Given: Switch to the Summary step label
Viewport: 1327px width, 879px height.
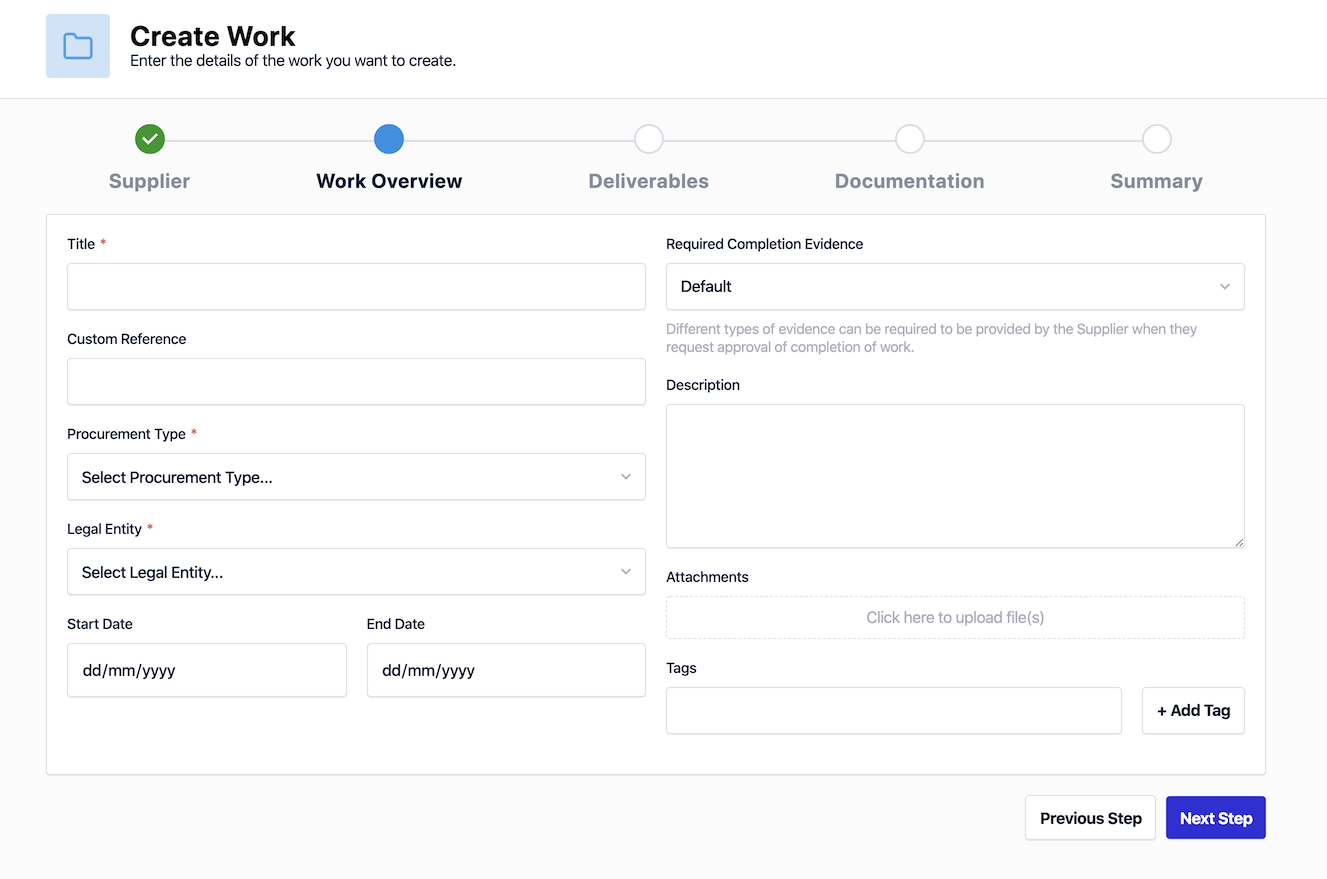Looking at the screenshot, I should tap(1157, 181).
